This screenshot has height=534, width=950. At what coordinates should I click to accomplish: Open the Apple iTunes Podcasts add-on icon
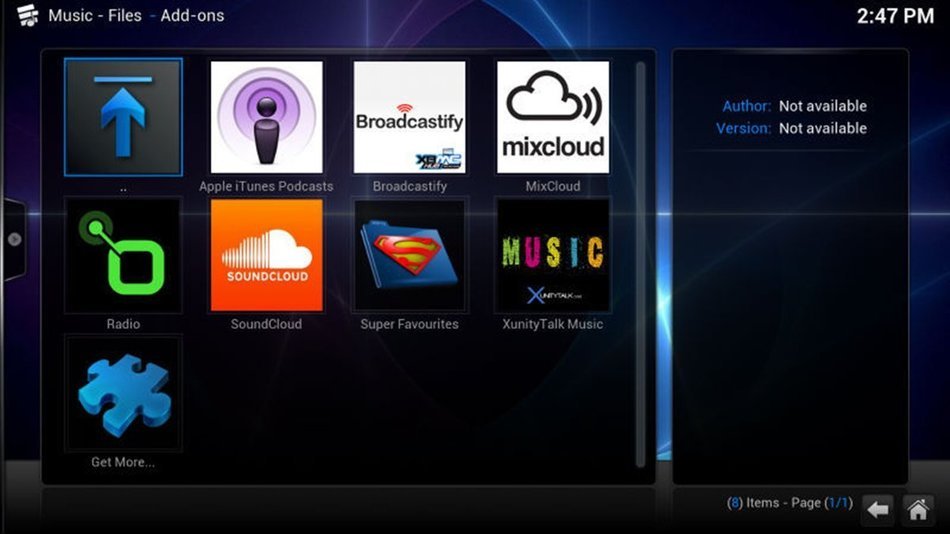(267, 117)
